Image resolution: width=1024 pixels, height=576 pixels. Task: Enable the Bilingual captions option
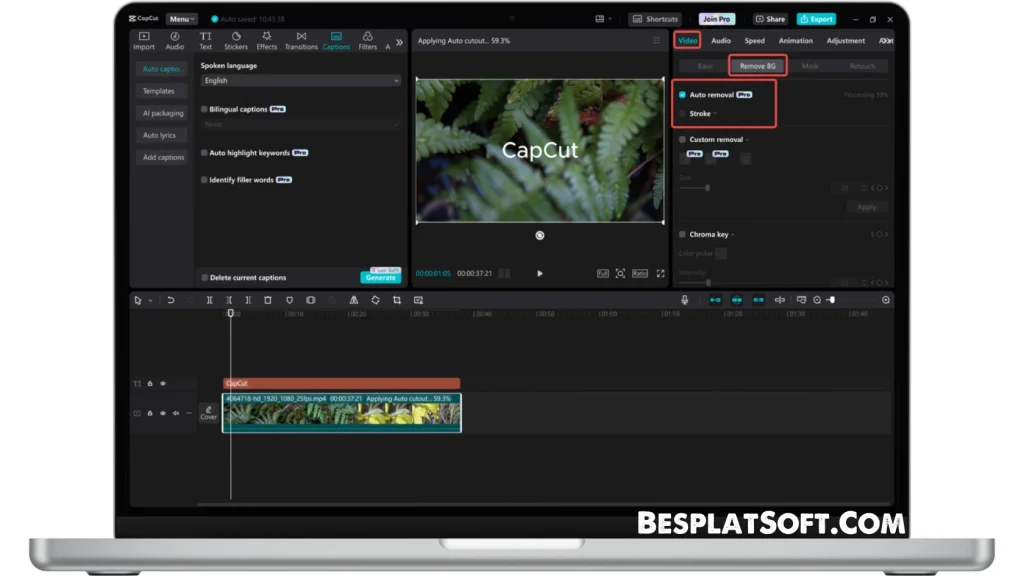click(x=203, y=107)
